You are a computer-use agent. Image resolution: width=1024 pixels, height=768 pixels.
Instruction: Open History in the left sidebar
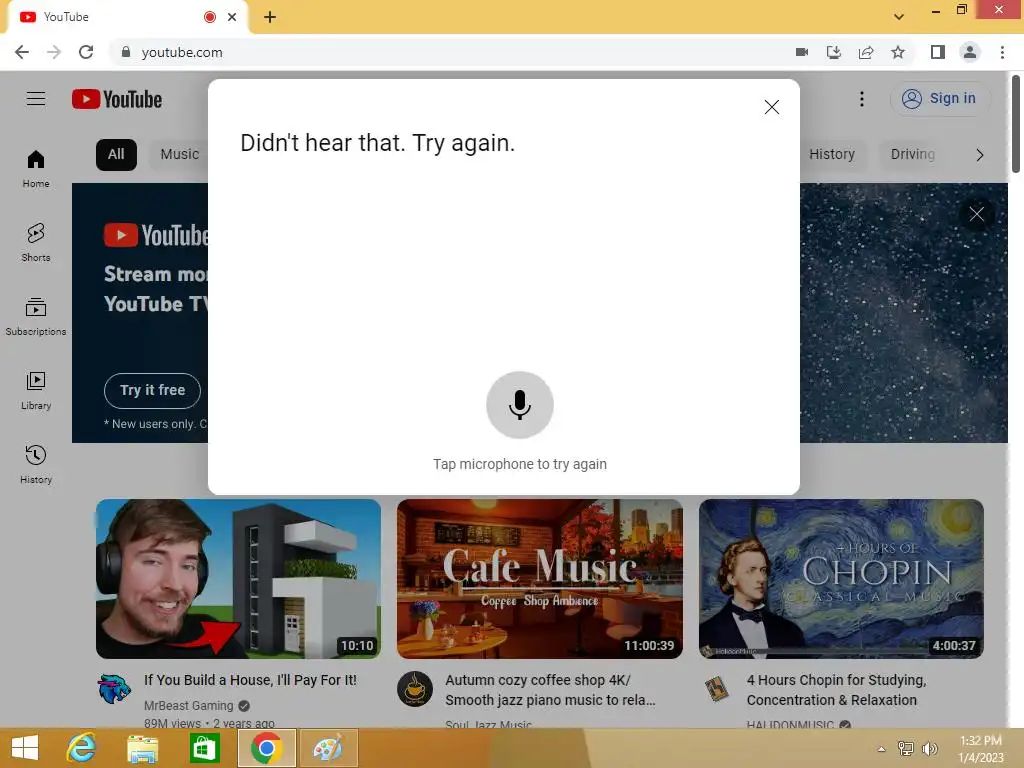pos(36,464)
